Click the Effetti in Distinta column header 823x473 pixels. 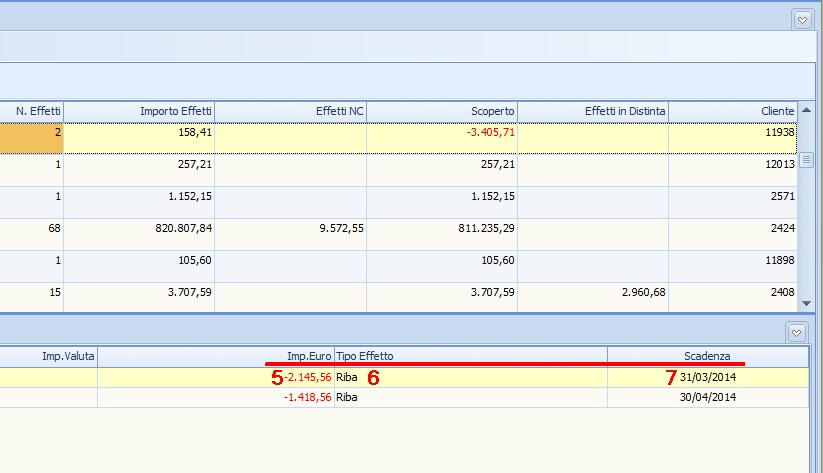[x=593, y=111]
